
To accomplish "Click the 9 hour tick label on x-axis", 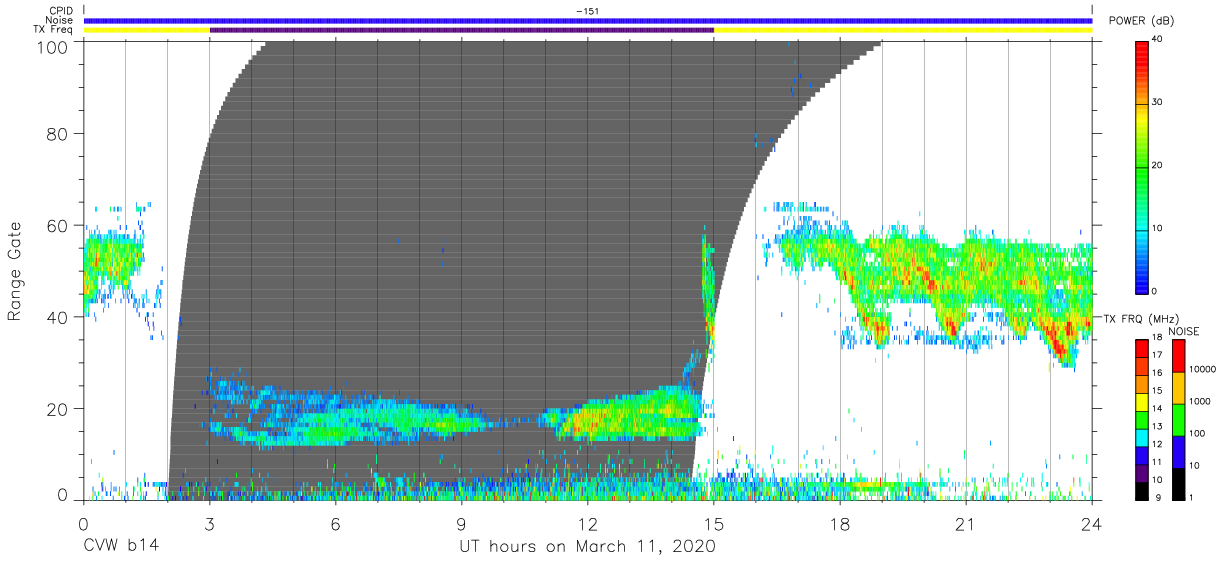I will (x=461, y=523).
